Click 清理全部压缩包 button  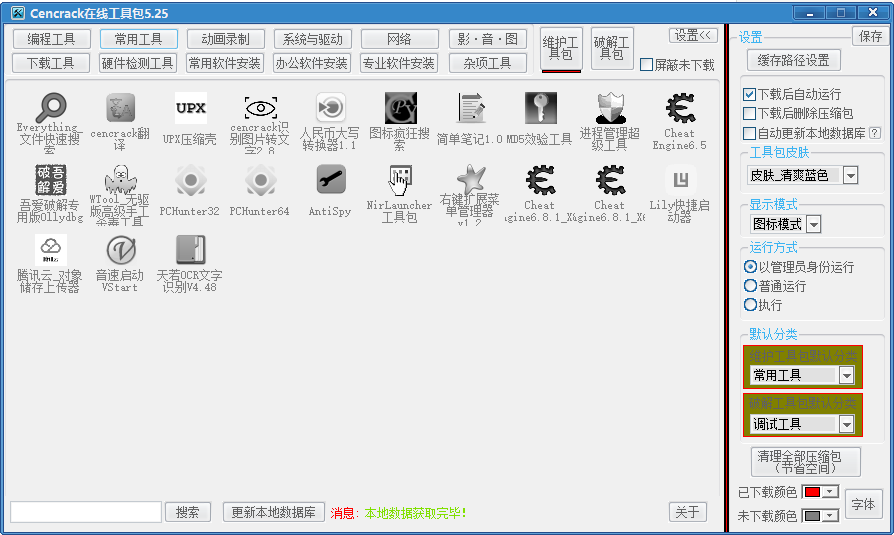tap(806, 461)
